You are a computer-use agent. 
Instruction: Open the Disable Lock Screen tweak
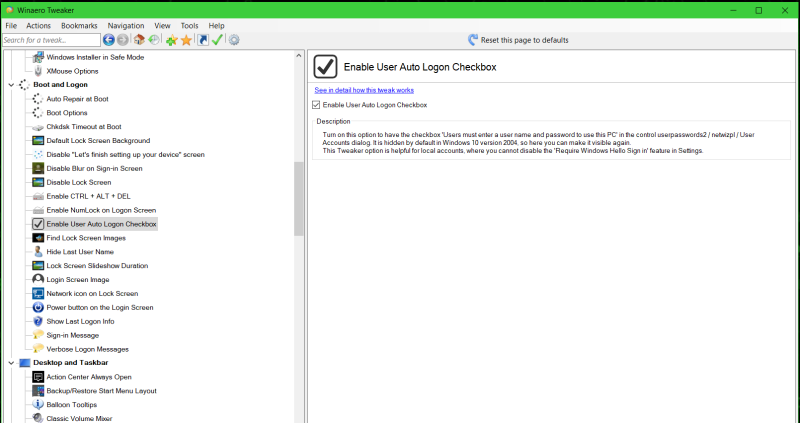[79, 182]
